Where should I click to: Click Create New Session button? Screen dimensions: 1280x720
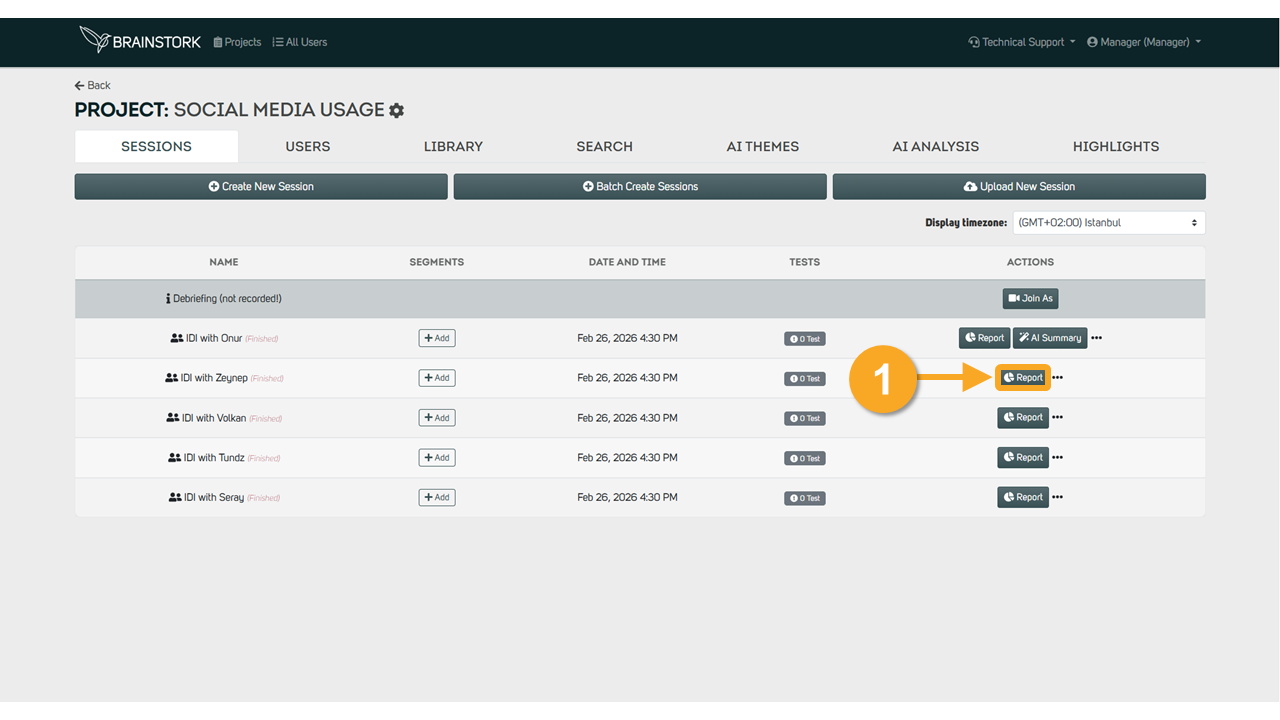pos(261,186)
